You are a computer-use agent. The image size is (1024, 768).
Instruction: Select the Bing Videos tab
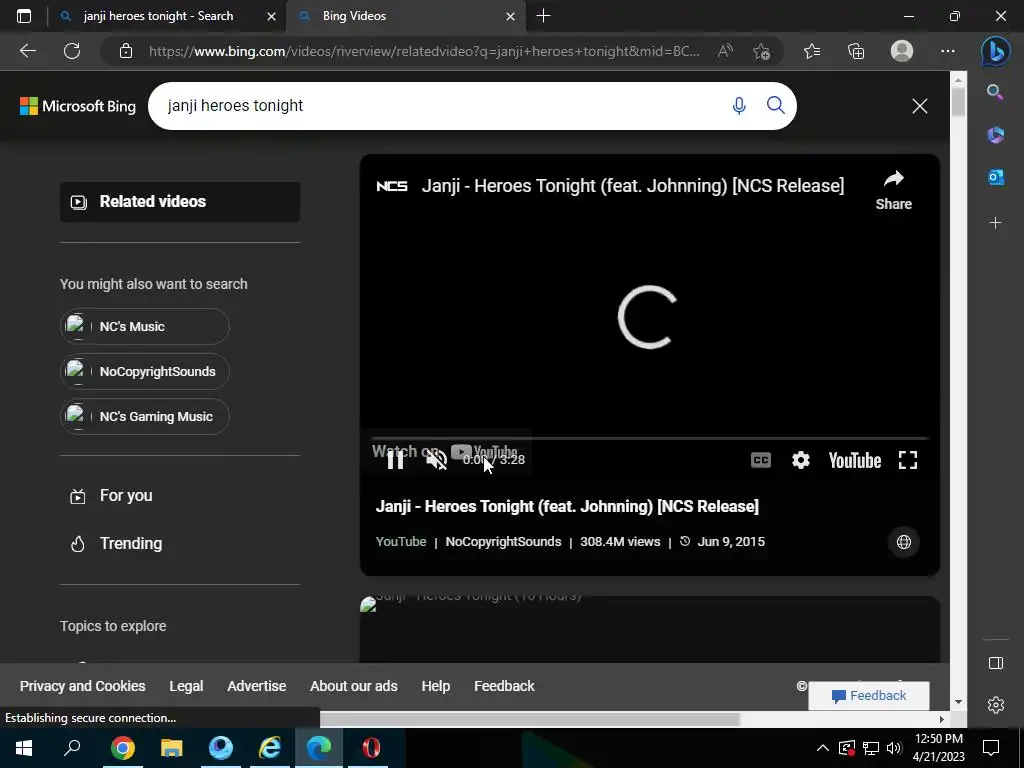(x=405, y=16)
